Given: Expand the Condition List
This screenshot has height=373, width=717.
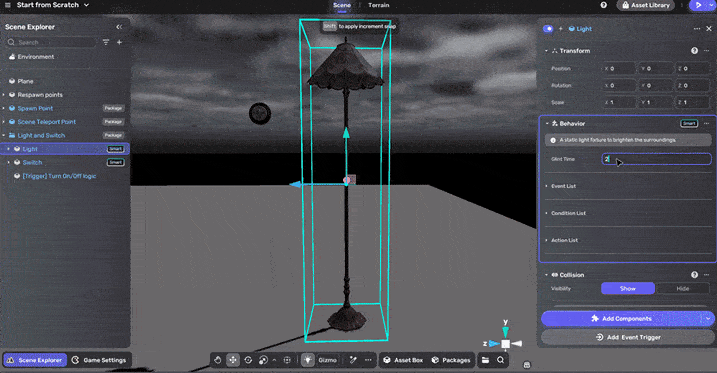Looking at the screenshot, I should (546, 213).
